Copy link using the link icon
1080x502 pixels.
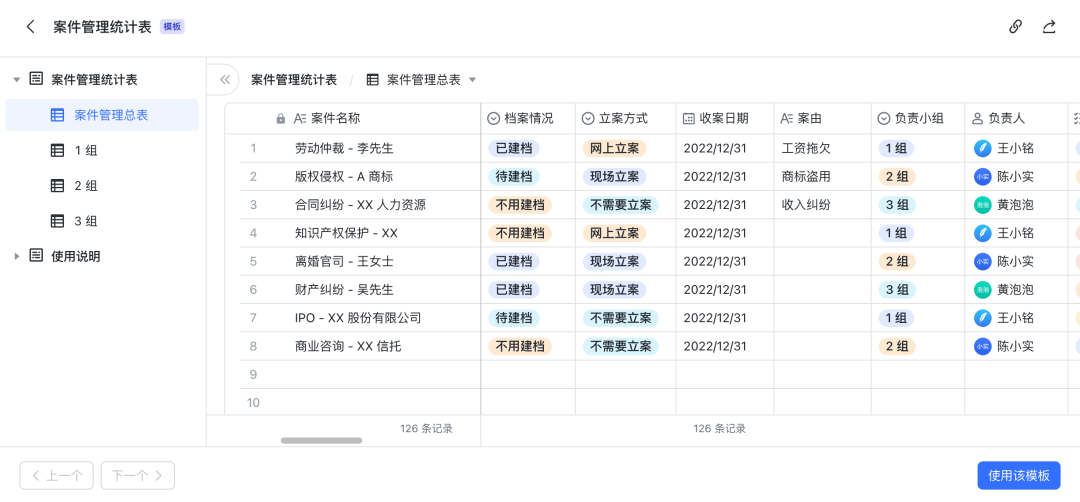click(1015, 27)
